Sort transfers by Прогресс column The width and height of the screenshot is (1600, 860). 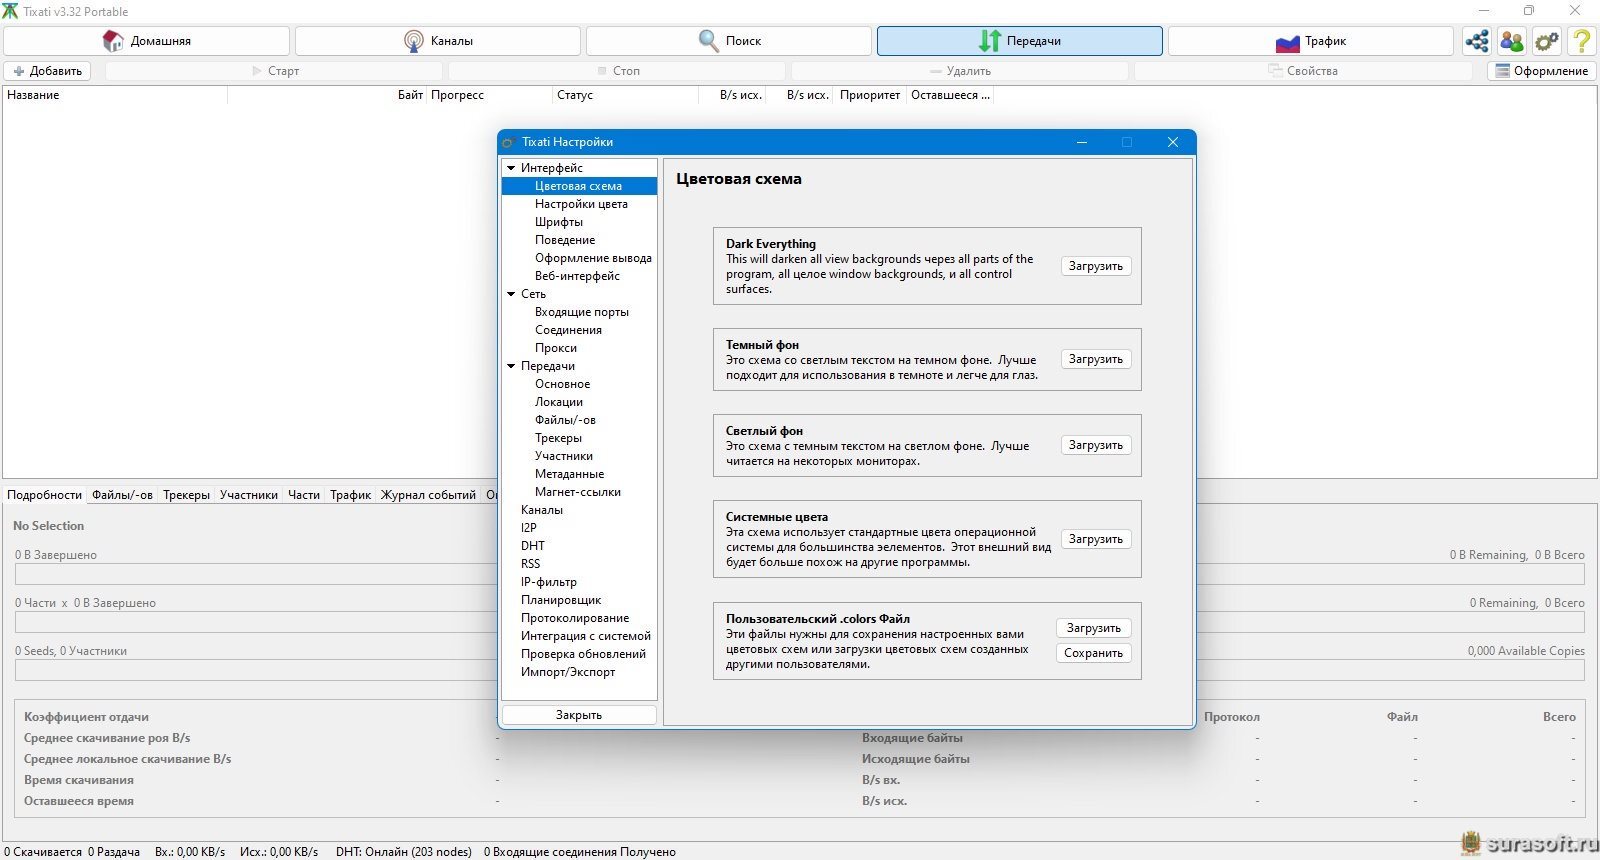coord(490,95)
